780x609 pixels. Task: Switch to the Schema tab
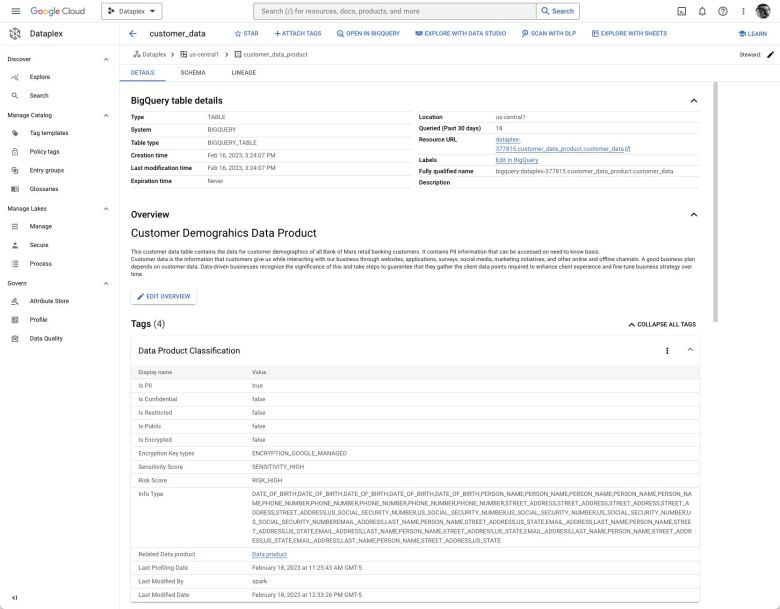point(193,73)
